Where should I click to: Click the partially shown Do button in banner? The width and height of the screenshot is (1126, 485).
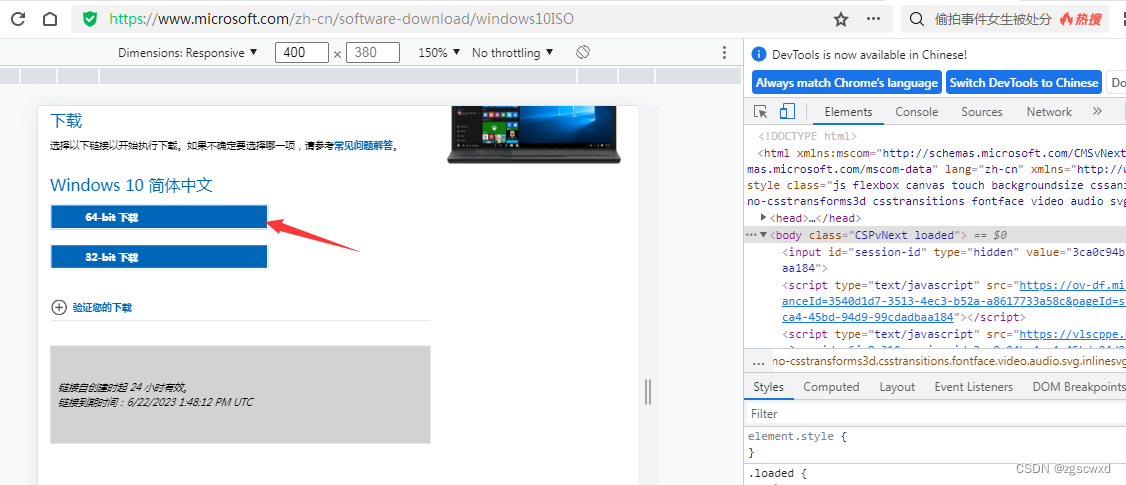[1116, 83]
